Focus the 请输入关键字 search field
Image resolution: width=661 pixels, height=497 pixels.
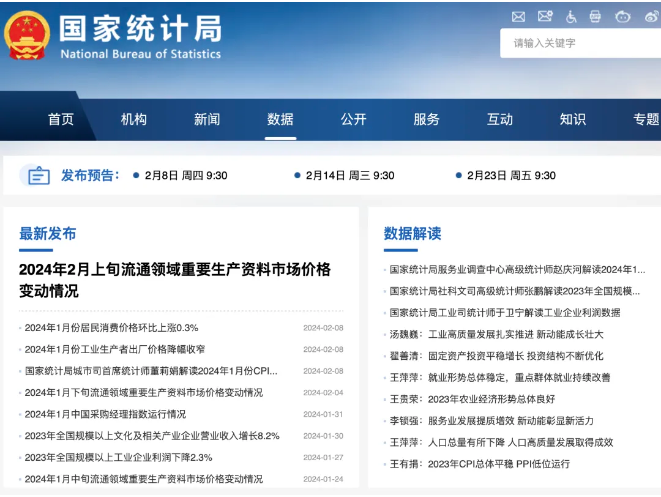click(580, 43)
